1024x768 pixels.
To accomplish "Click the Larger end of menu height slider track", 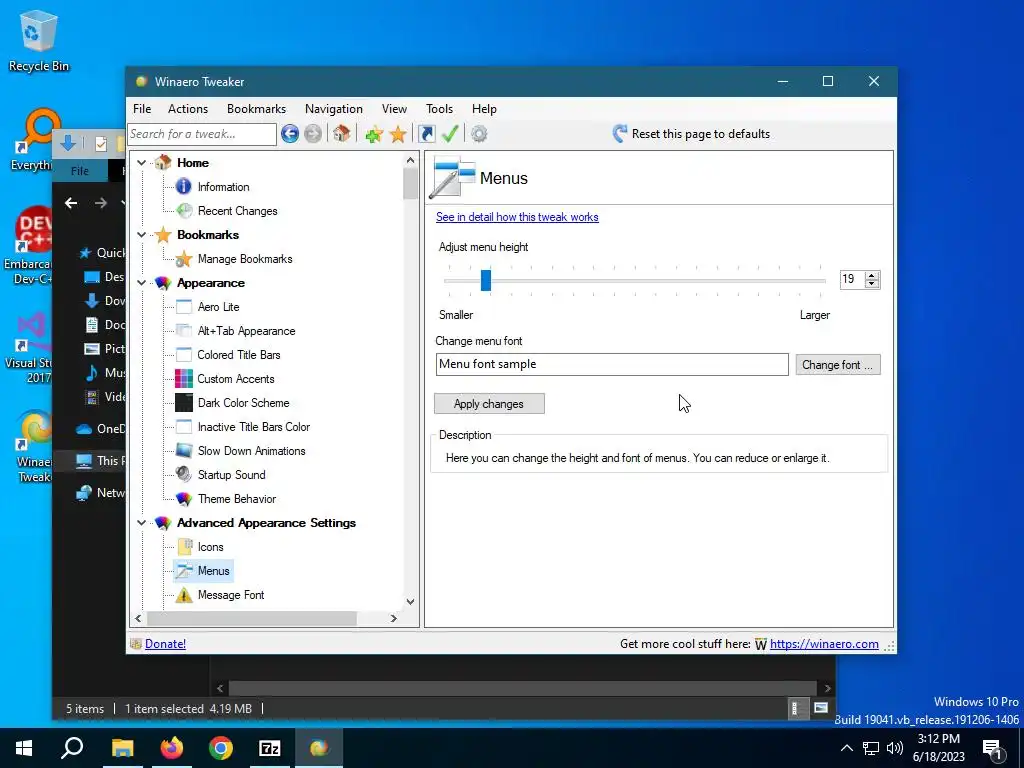I will [821, 281].
